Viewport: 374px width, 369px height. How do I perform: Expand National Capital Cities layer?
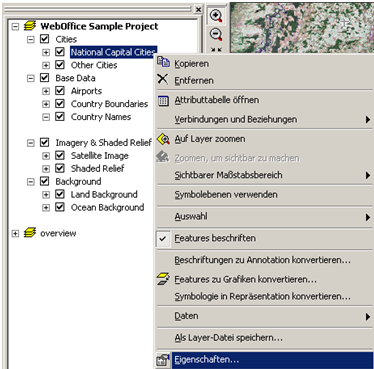(46, 52)
